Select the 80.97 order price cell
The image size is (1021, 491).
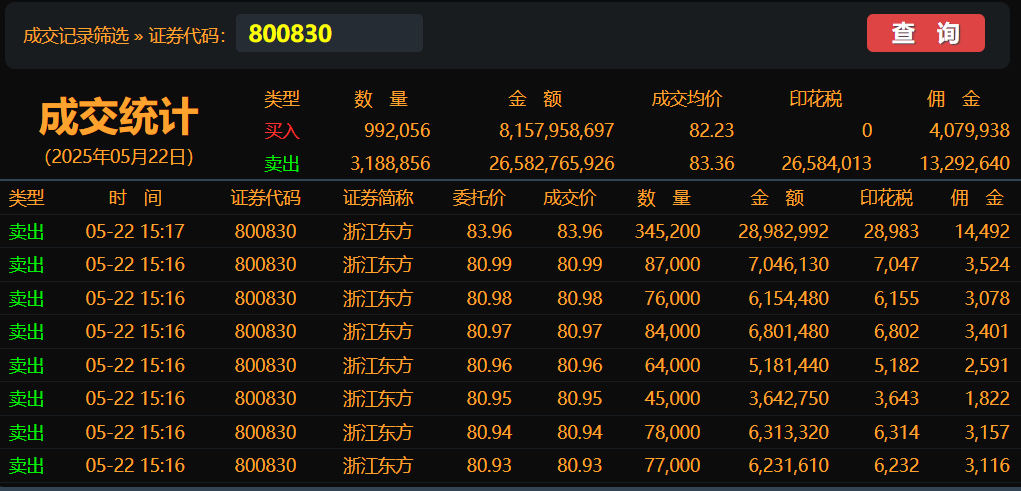(x=489, y=331)
